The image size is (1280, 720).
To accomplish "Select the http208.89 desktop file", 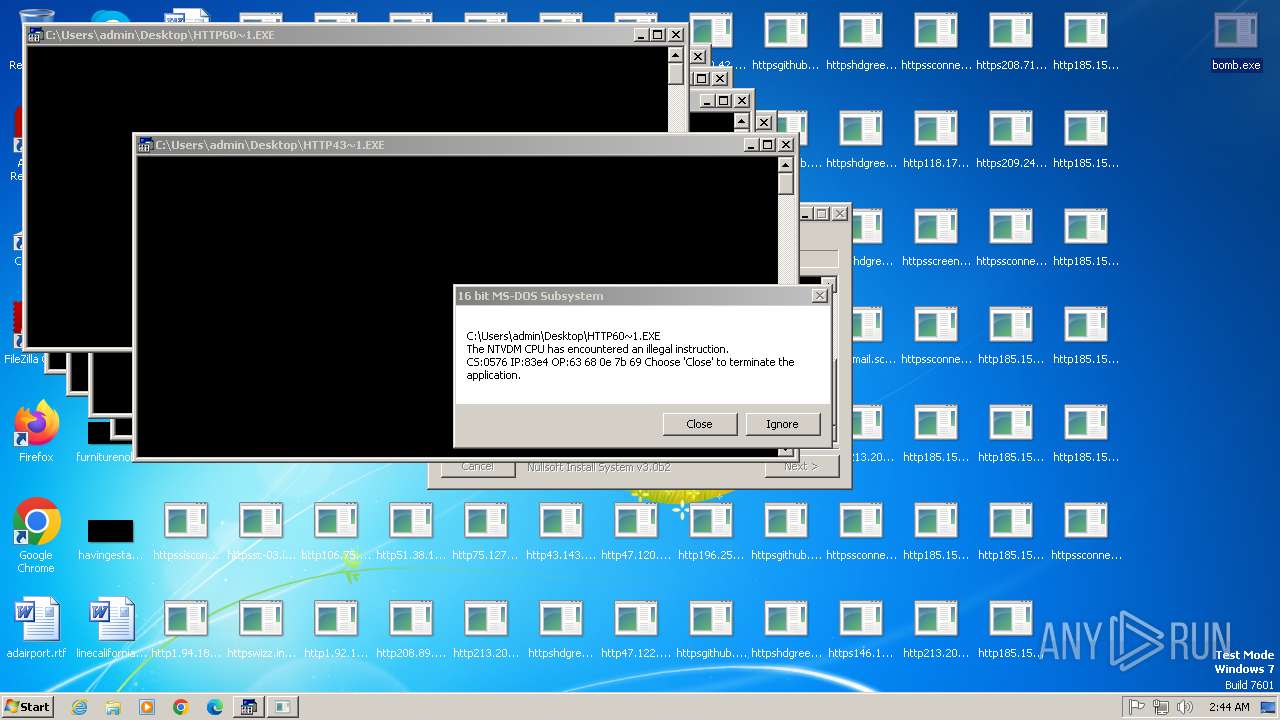I will (x=411, y=630).
